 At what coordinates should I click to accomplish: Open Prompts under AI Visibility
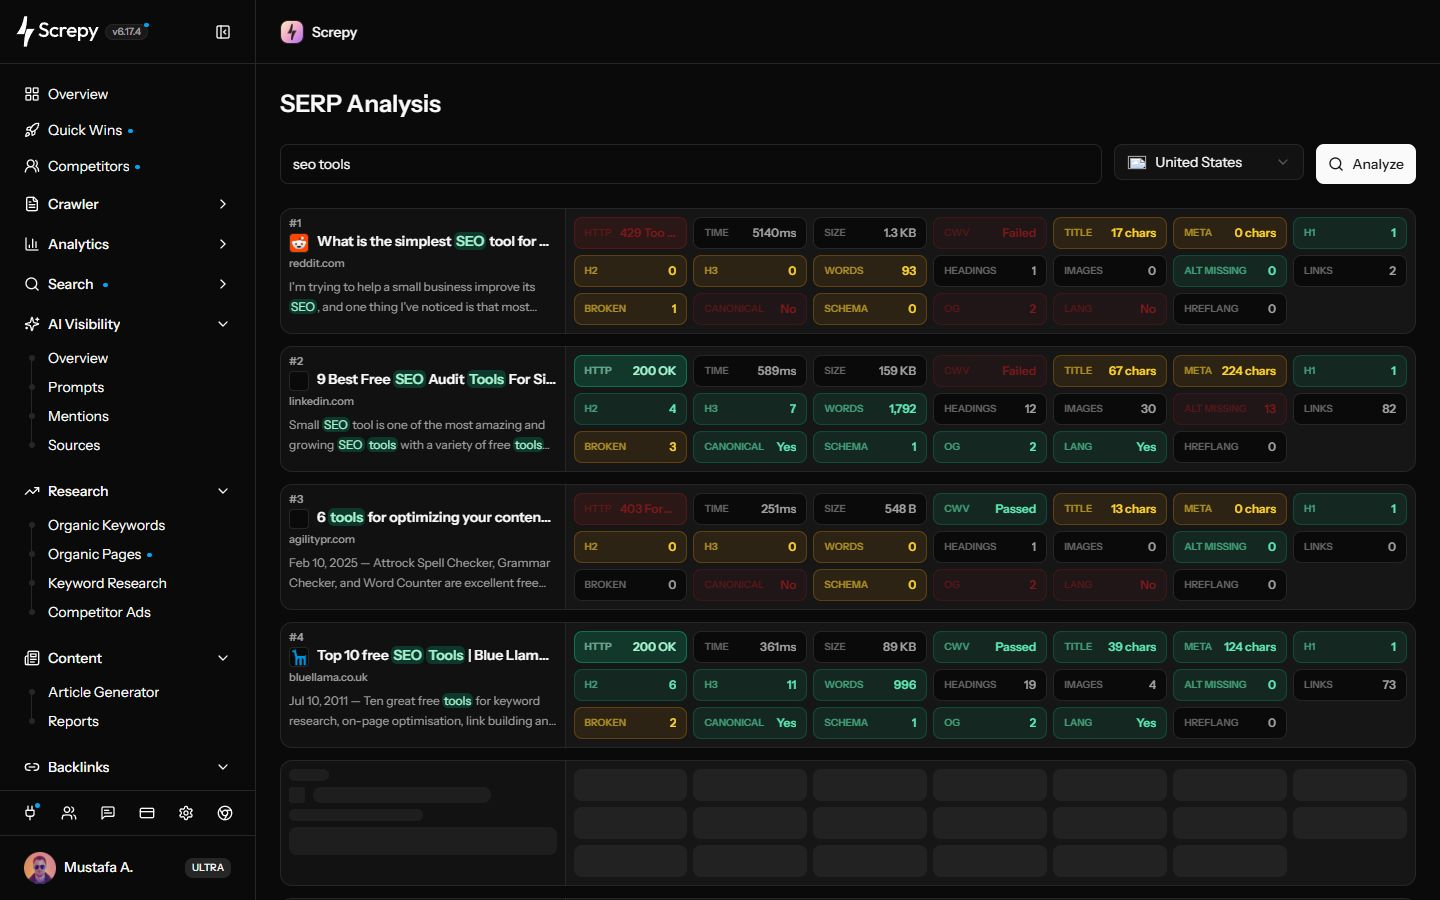[x=76, y=387]
